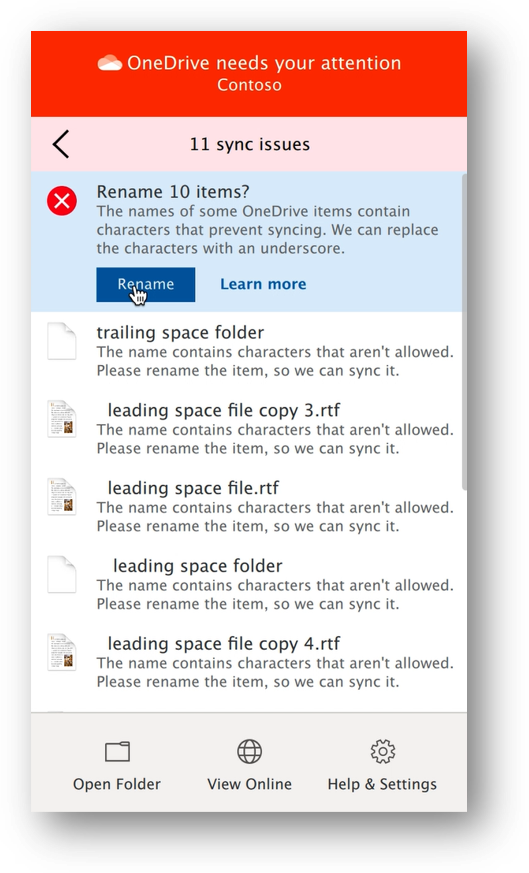The image size is (529, 873).
Task: Click the '11 sync issues' heading
Action: (x=249, y=144)
